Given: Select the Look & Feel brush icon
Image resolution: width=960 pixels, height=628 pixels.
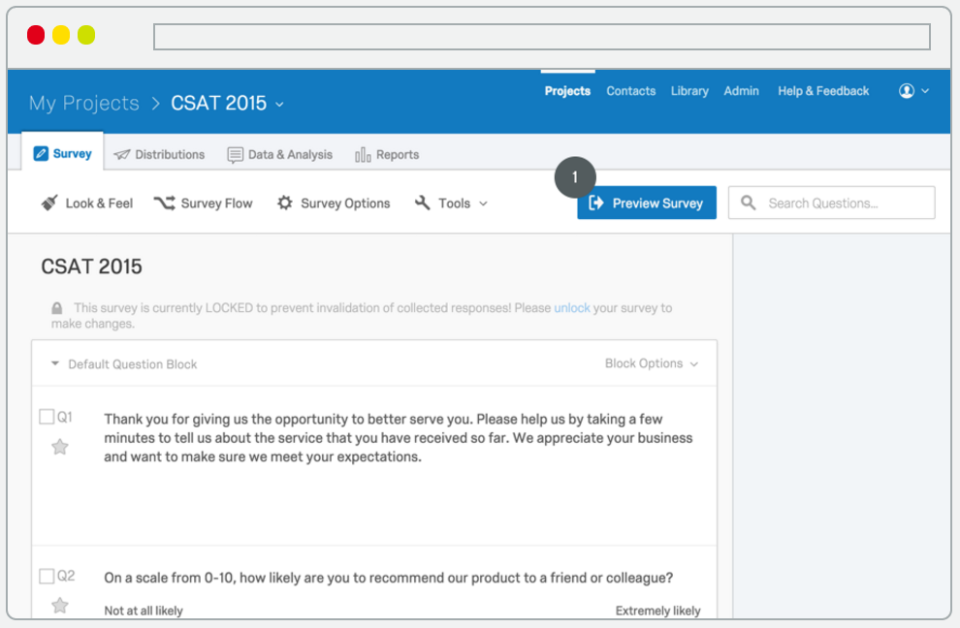Looking at the screenshot, I should coord(50,203).
